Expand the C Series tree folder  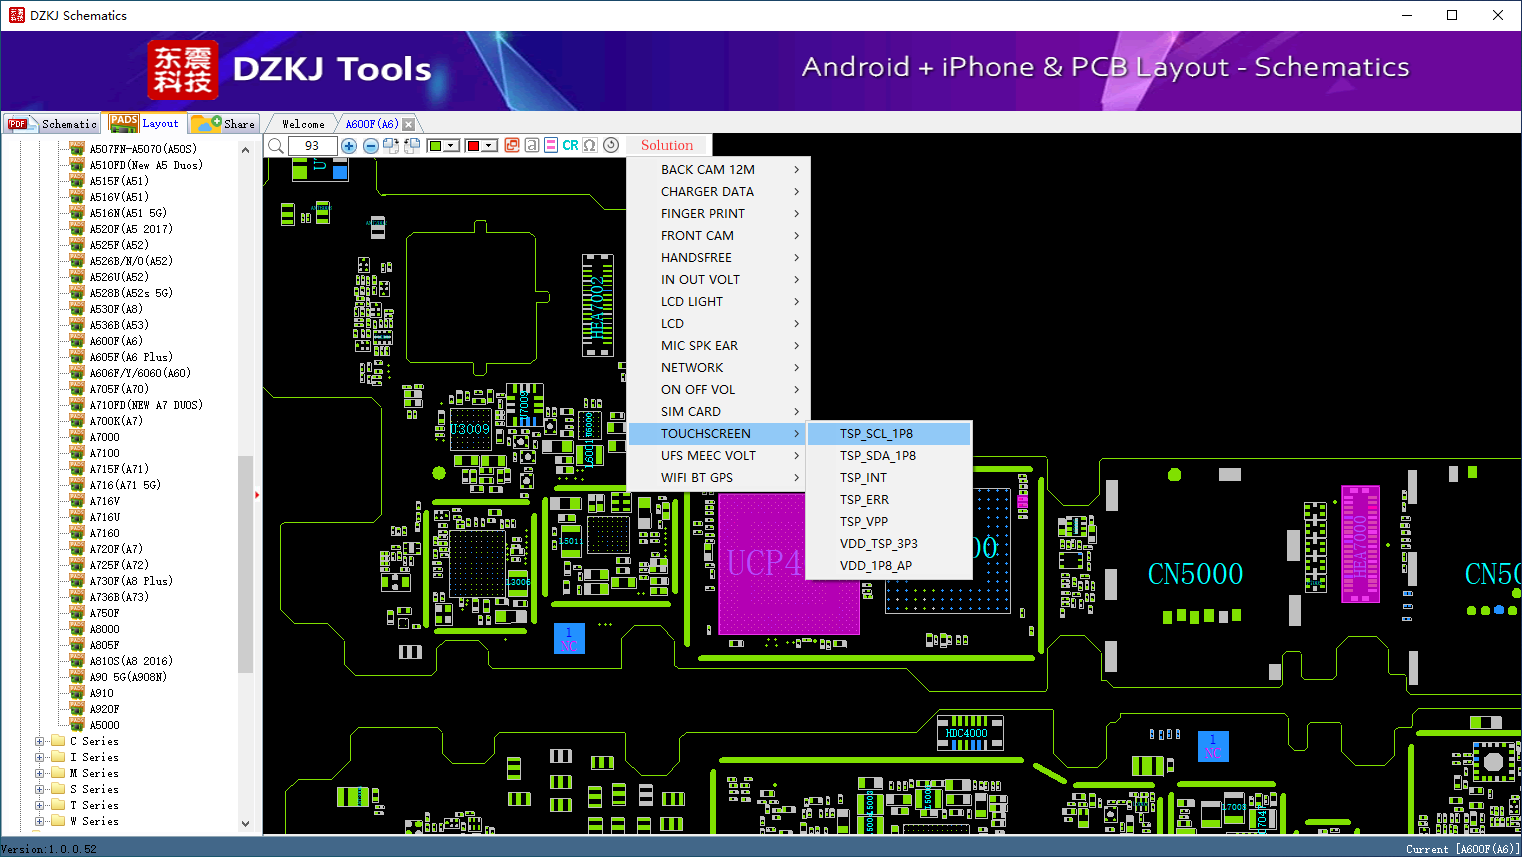pyautogui.click(x=39, y=742)
